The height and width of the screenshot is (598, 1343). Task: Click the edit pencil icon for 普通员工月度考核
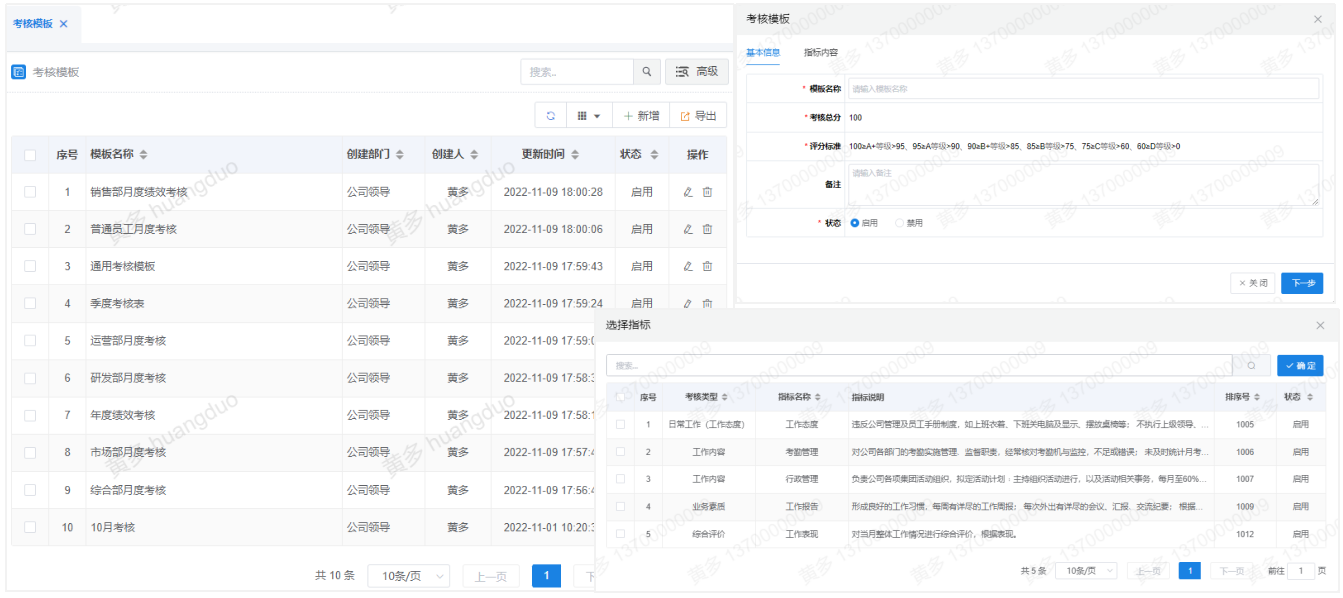[x=688, y=229]
